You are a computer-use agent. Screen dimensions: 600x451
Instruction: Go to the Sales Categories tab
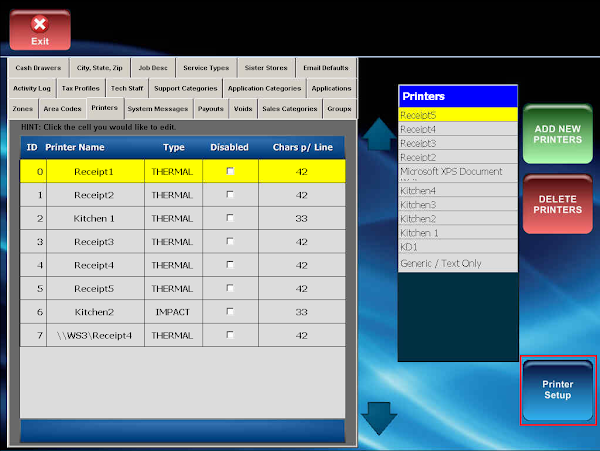(289, 108)
